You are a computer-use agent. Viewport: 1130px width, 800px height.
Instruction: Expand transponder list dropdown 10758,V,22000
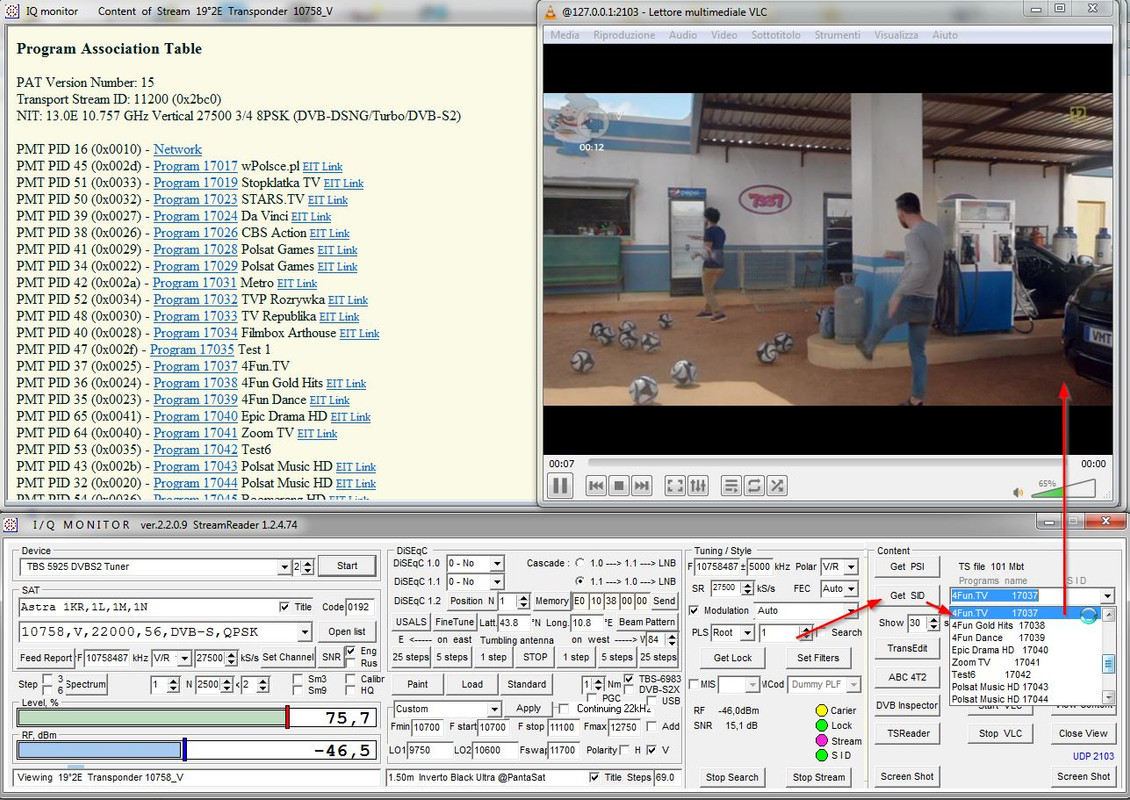coord(305,632)
